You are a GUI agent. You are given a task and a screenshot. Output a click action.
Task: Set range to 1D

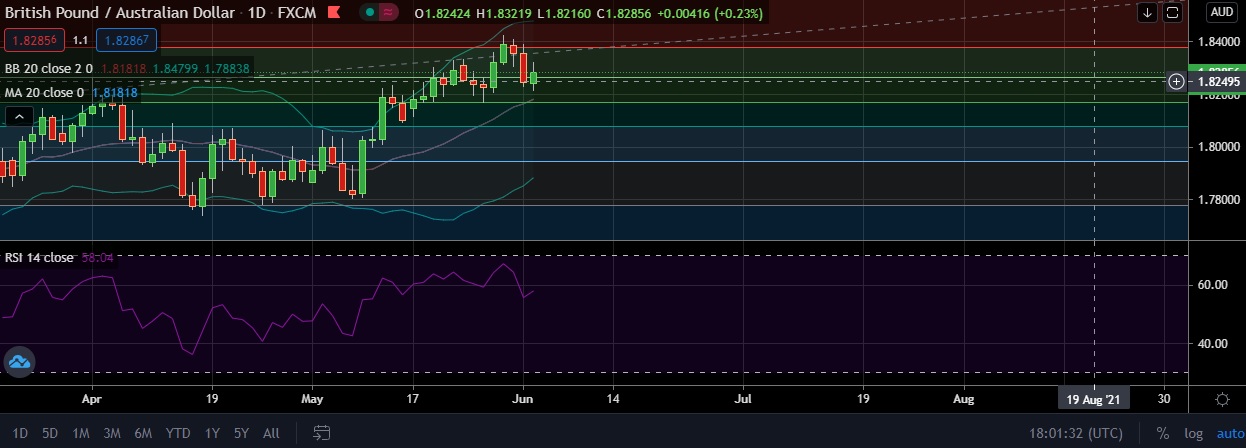click(21, 433)
